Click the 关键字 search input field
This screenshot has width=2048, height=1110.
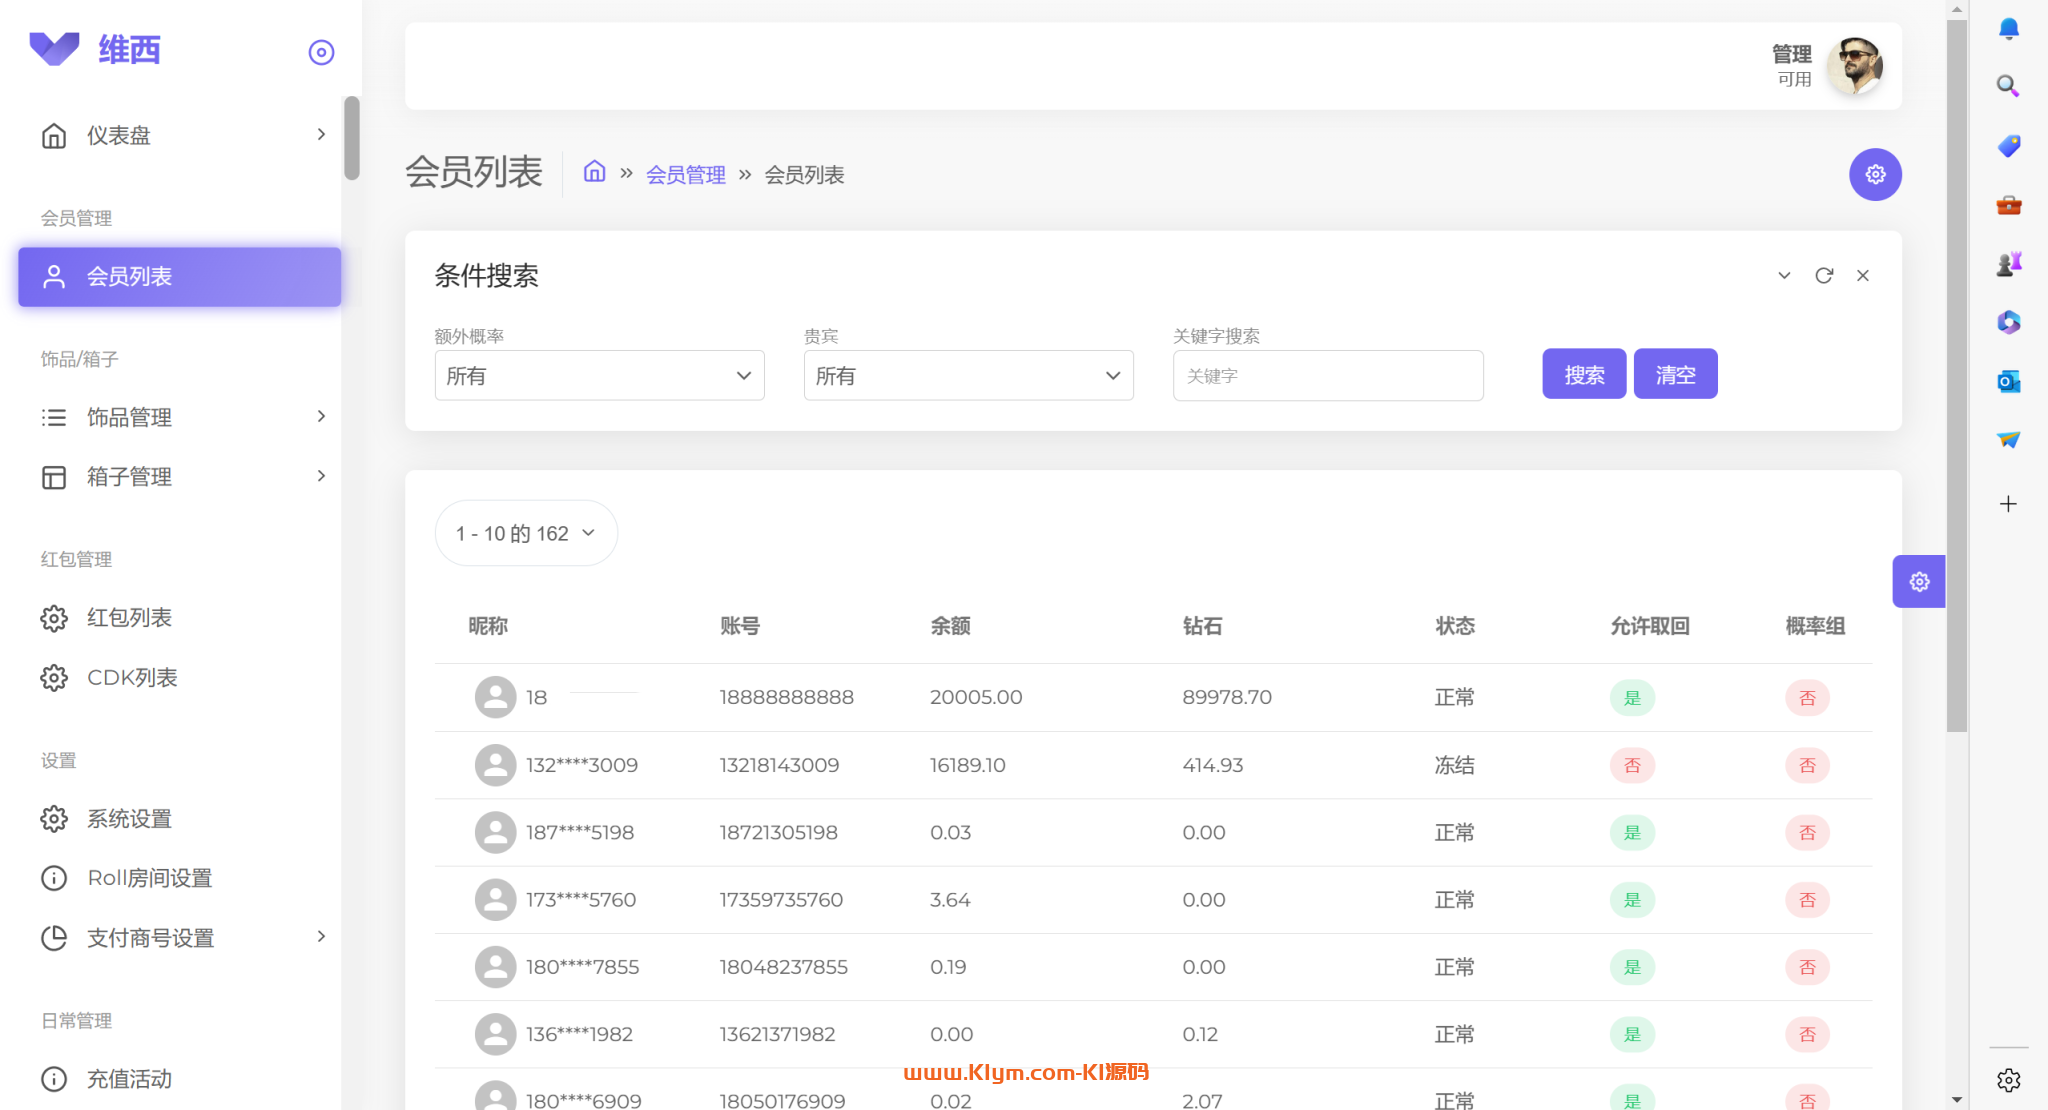pos(1327,376)
